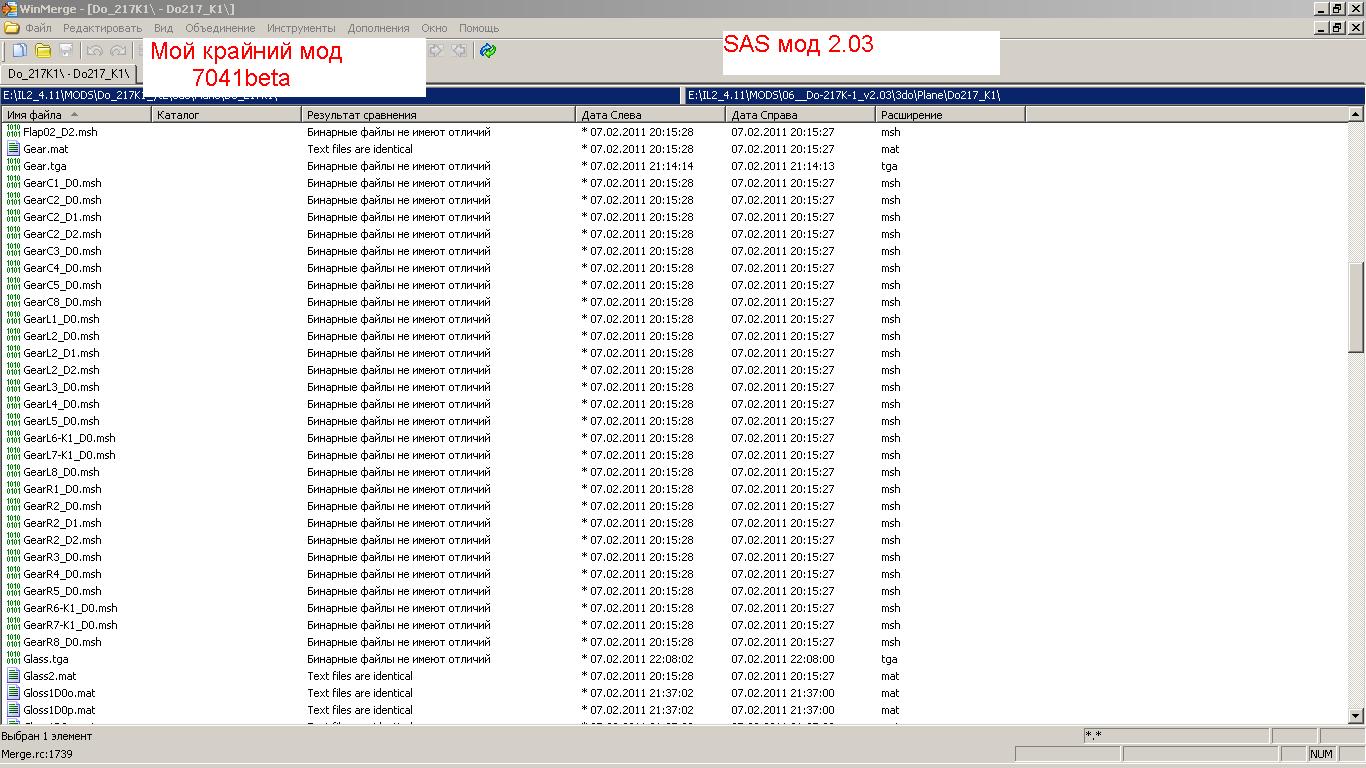Click the right folder path header bar
This screenshot has height=768, width=1366.
(1024, 95)
